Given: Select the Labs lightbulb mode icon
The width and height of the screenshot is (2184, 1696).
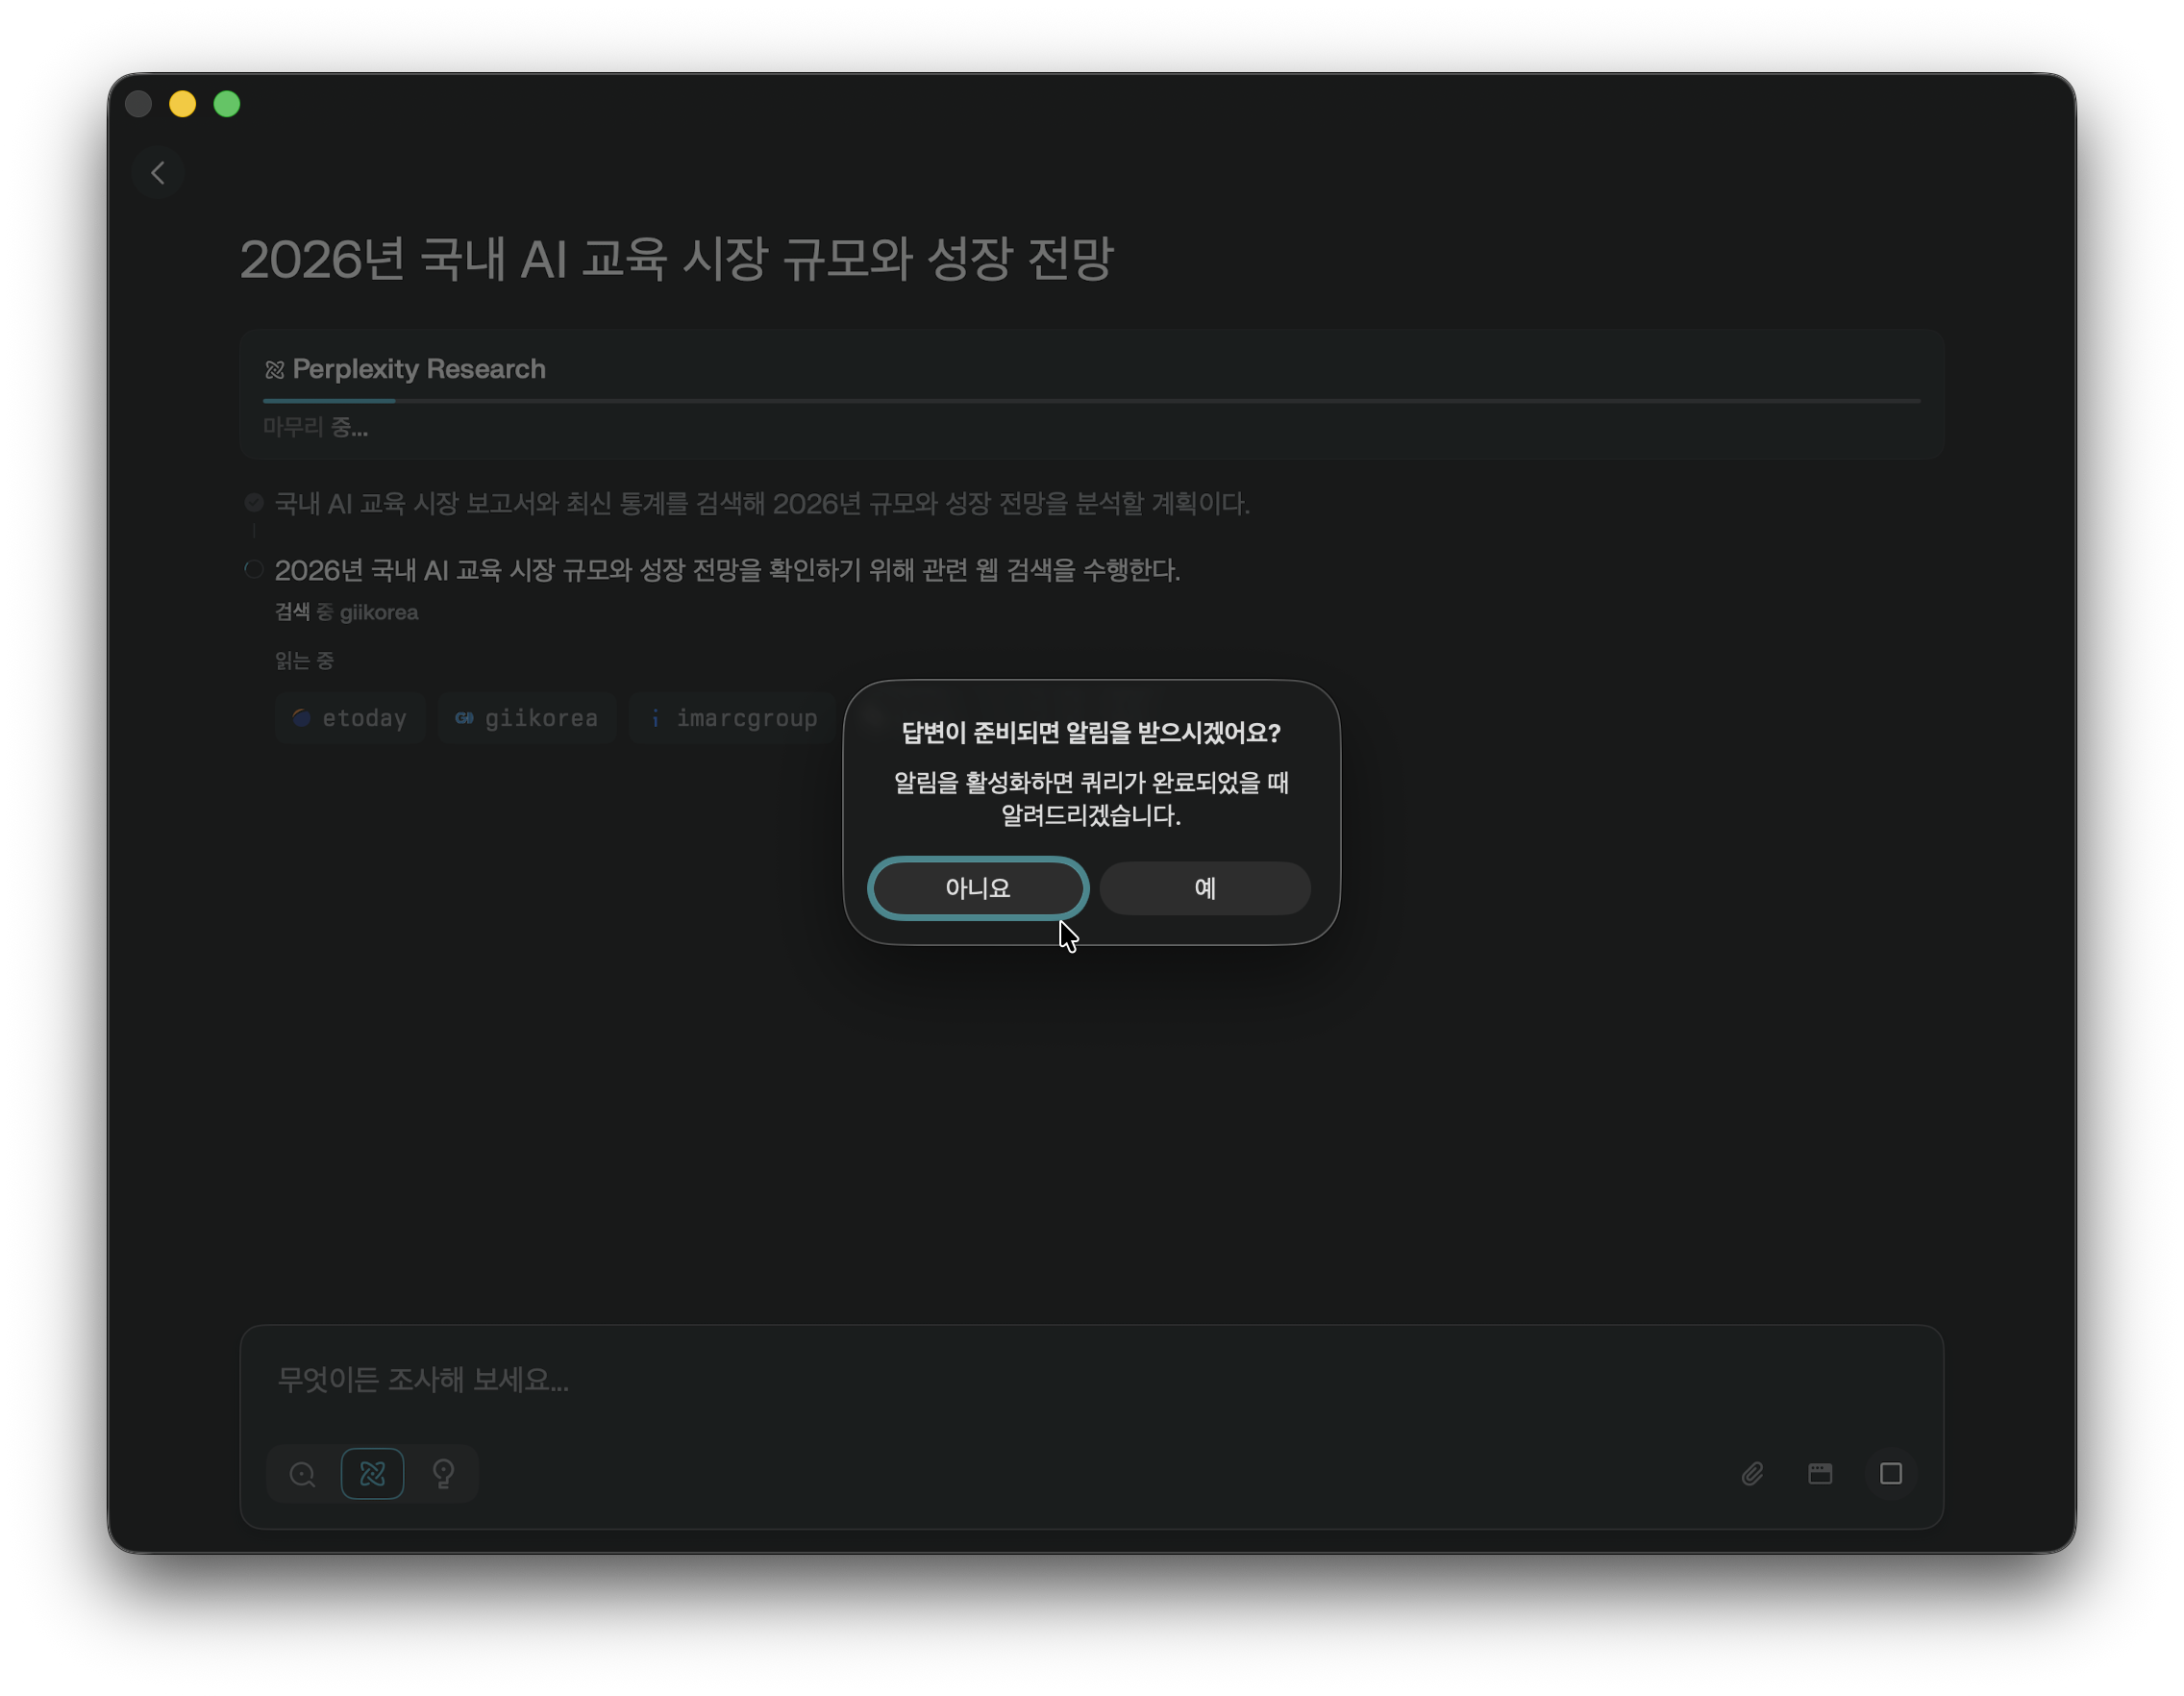Looking at the screenshot, I should [x=443, y=1473].
